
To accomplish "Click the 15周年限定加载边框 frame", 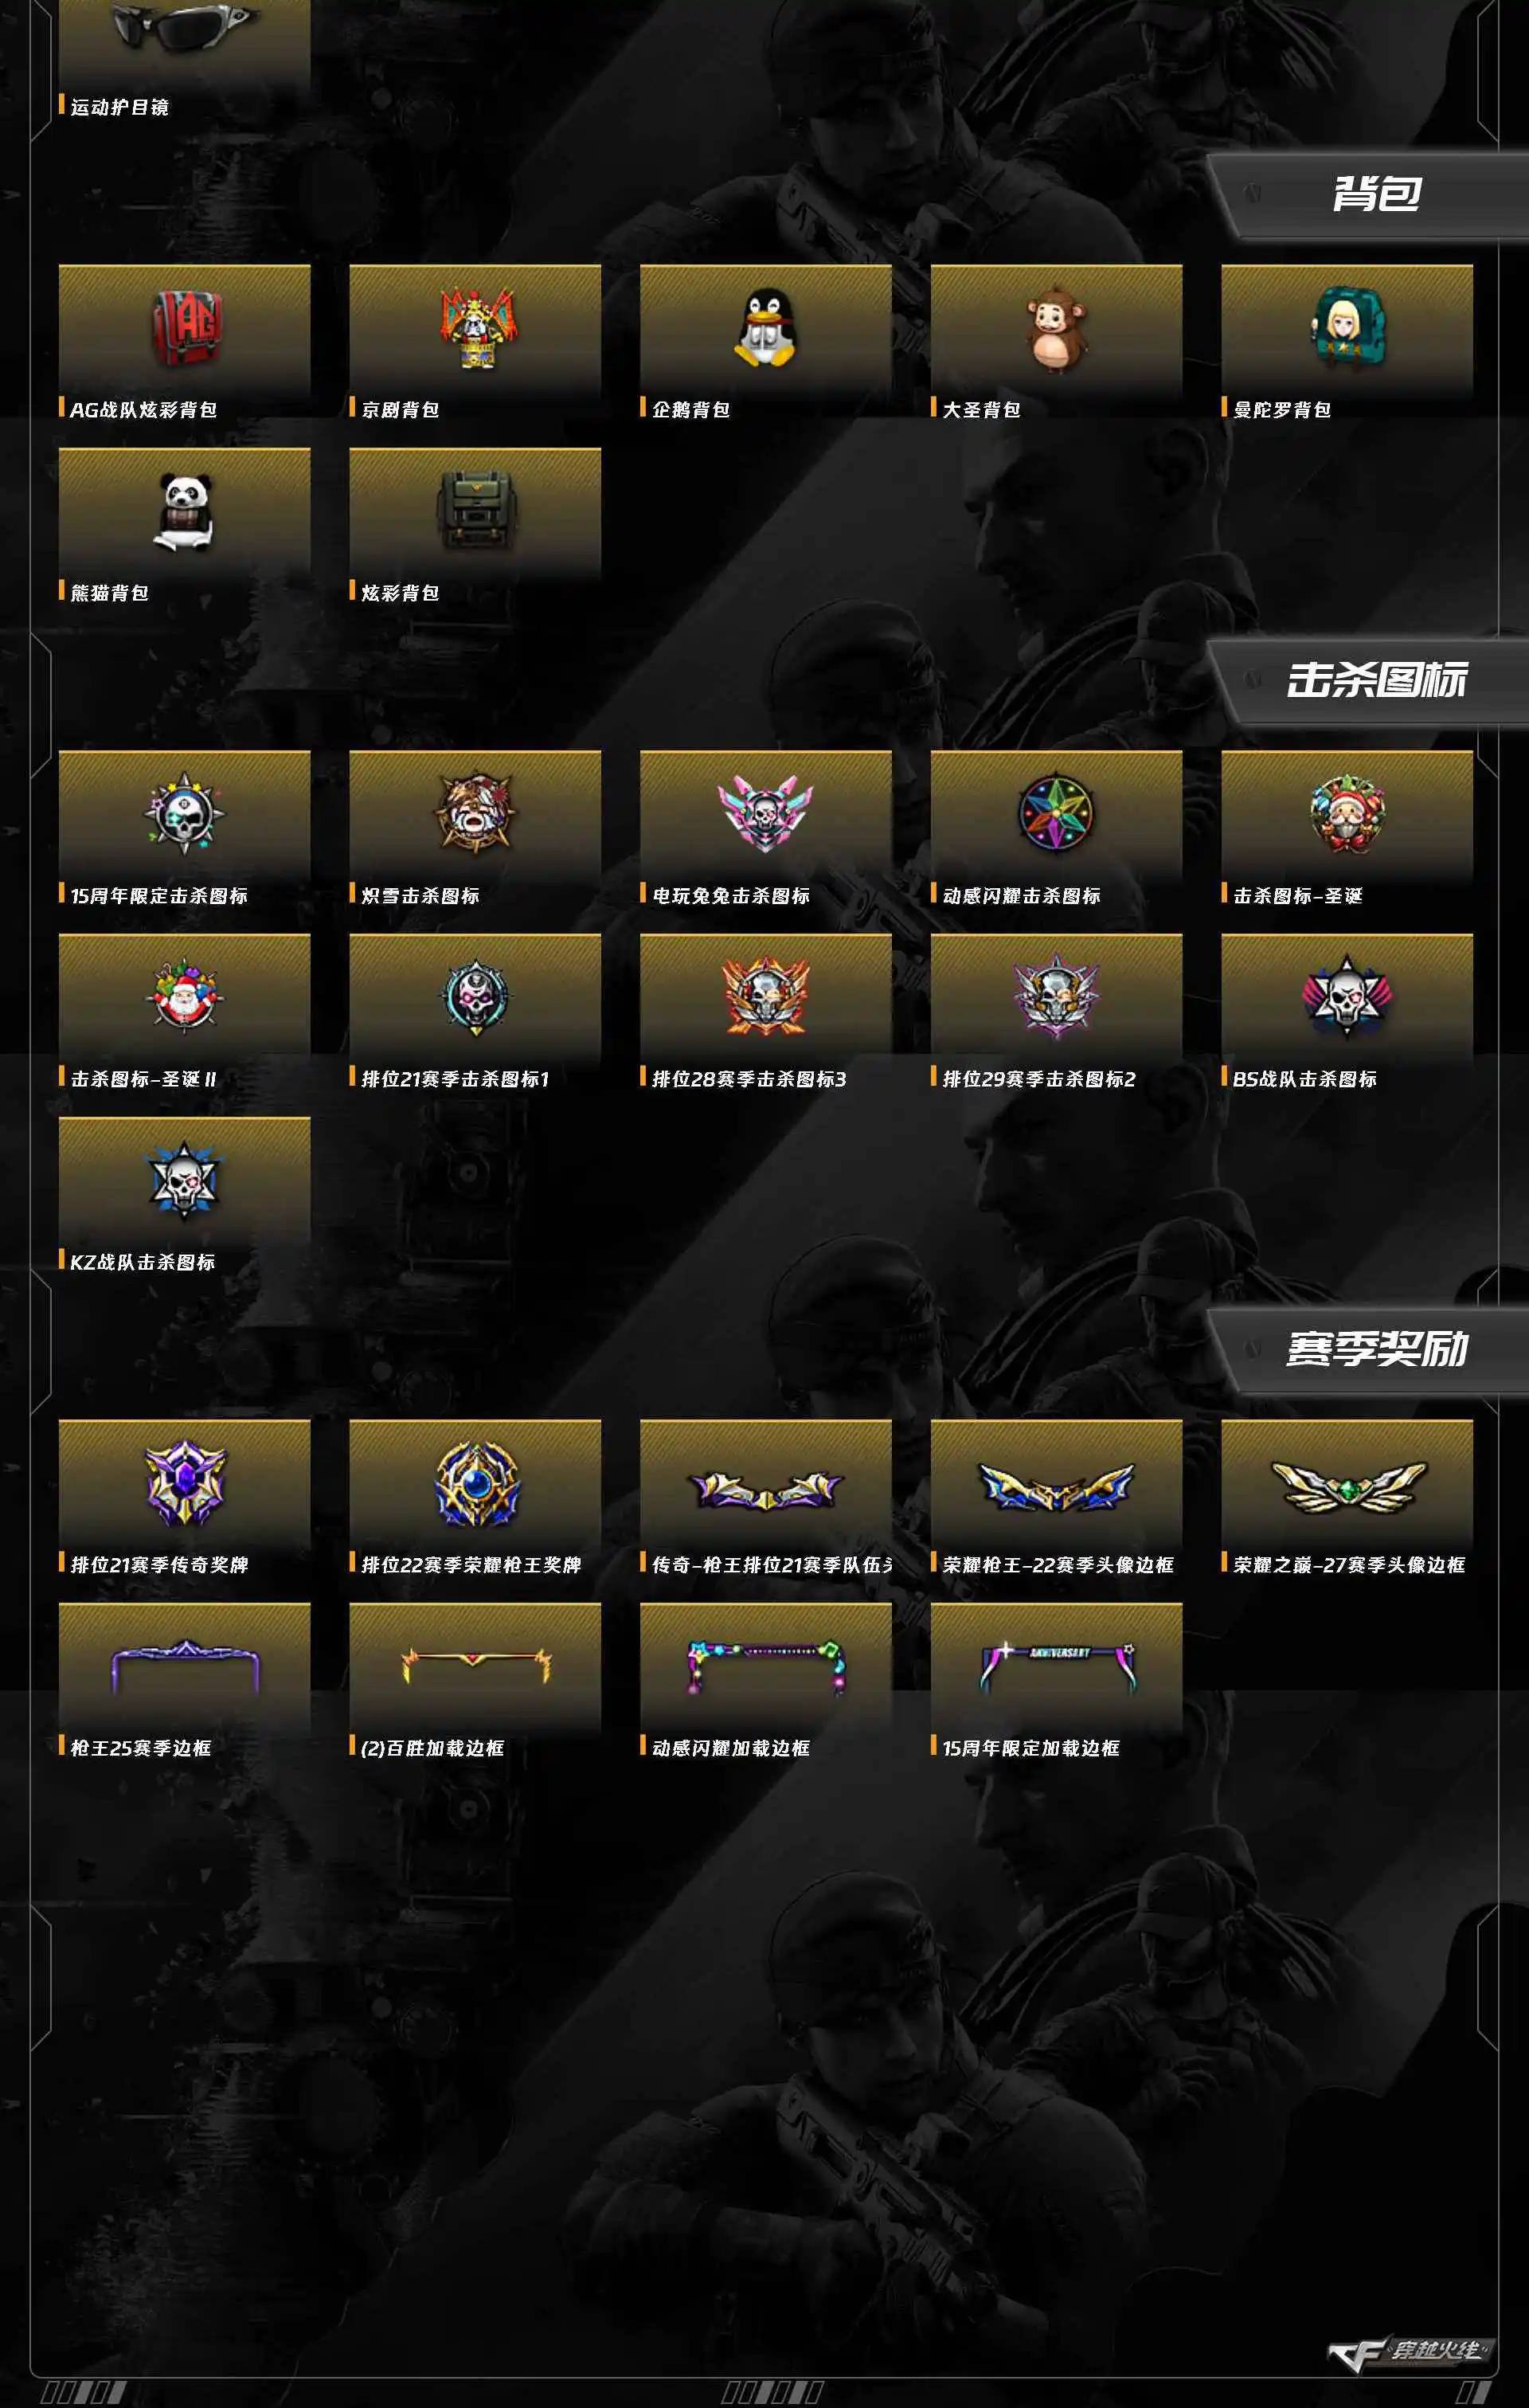I will tap(1056, 1667).
